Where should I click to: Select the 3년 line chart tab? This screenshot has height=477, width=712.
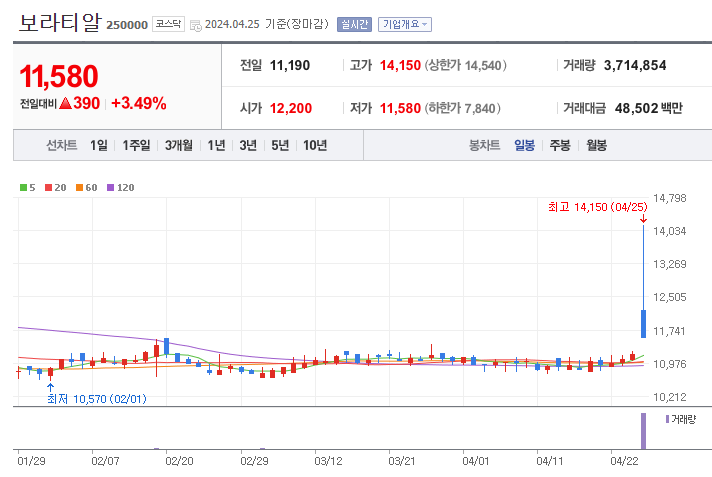[248, 145]
